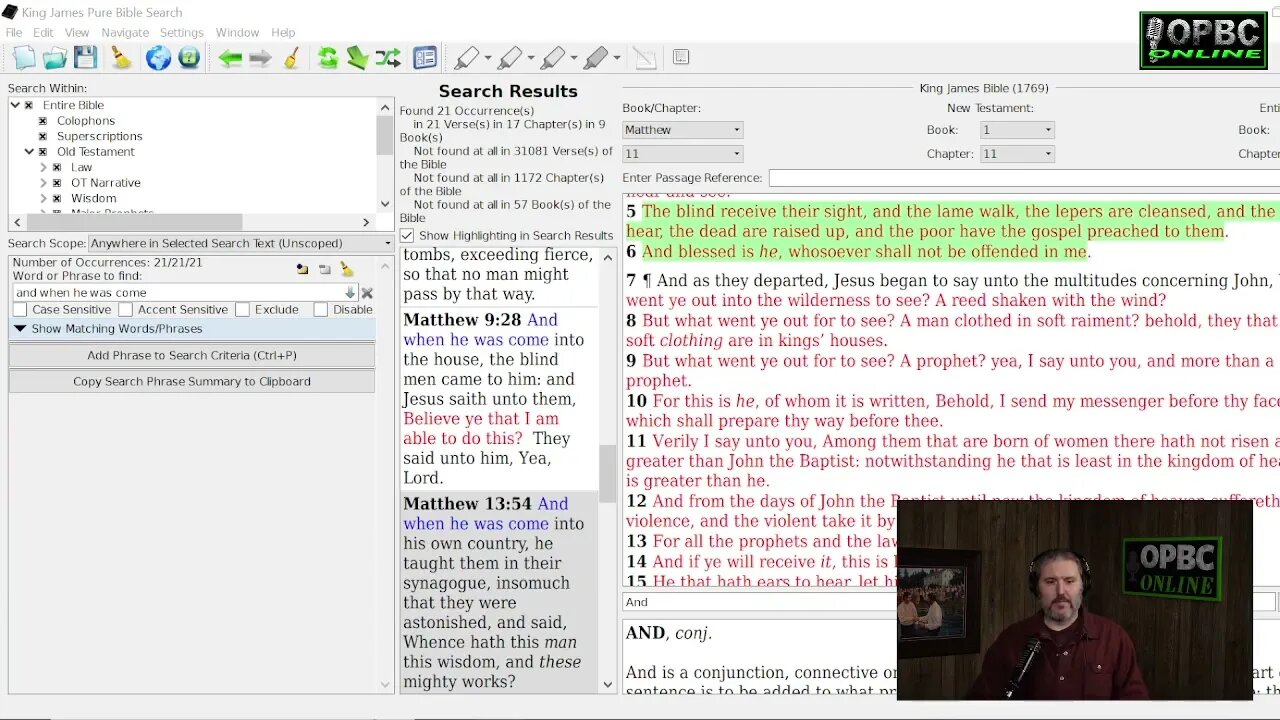This screenshot has height=720, width=1280.
Task: Open the Navigate menu
Action: [x=125, y=33]
